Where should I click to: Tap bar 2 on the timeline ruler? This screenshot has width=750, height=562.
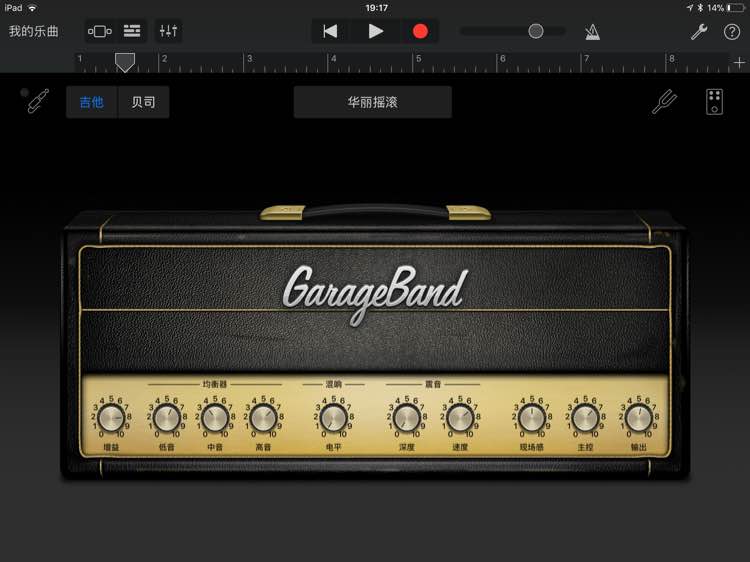(x=165, y=59)
